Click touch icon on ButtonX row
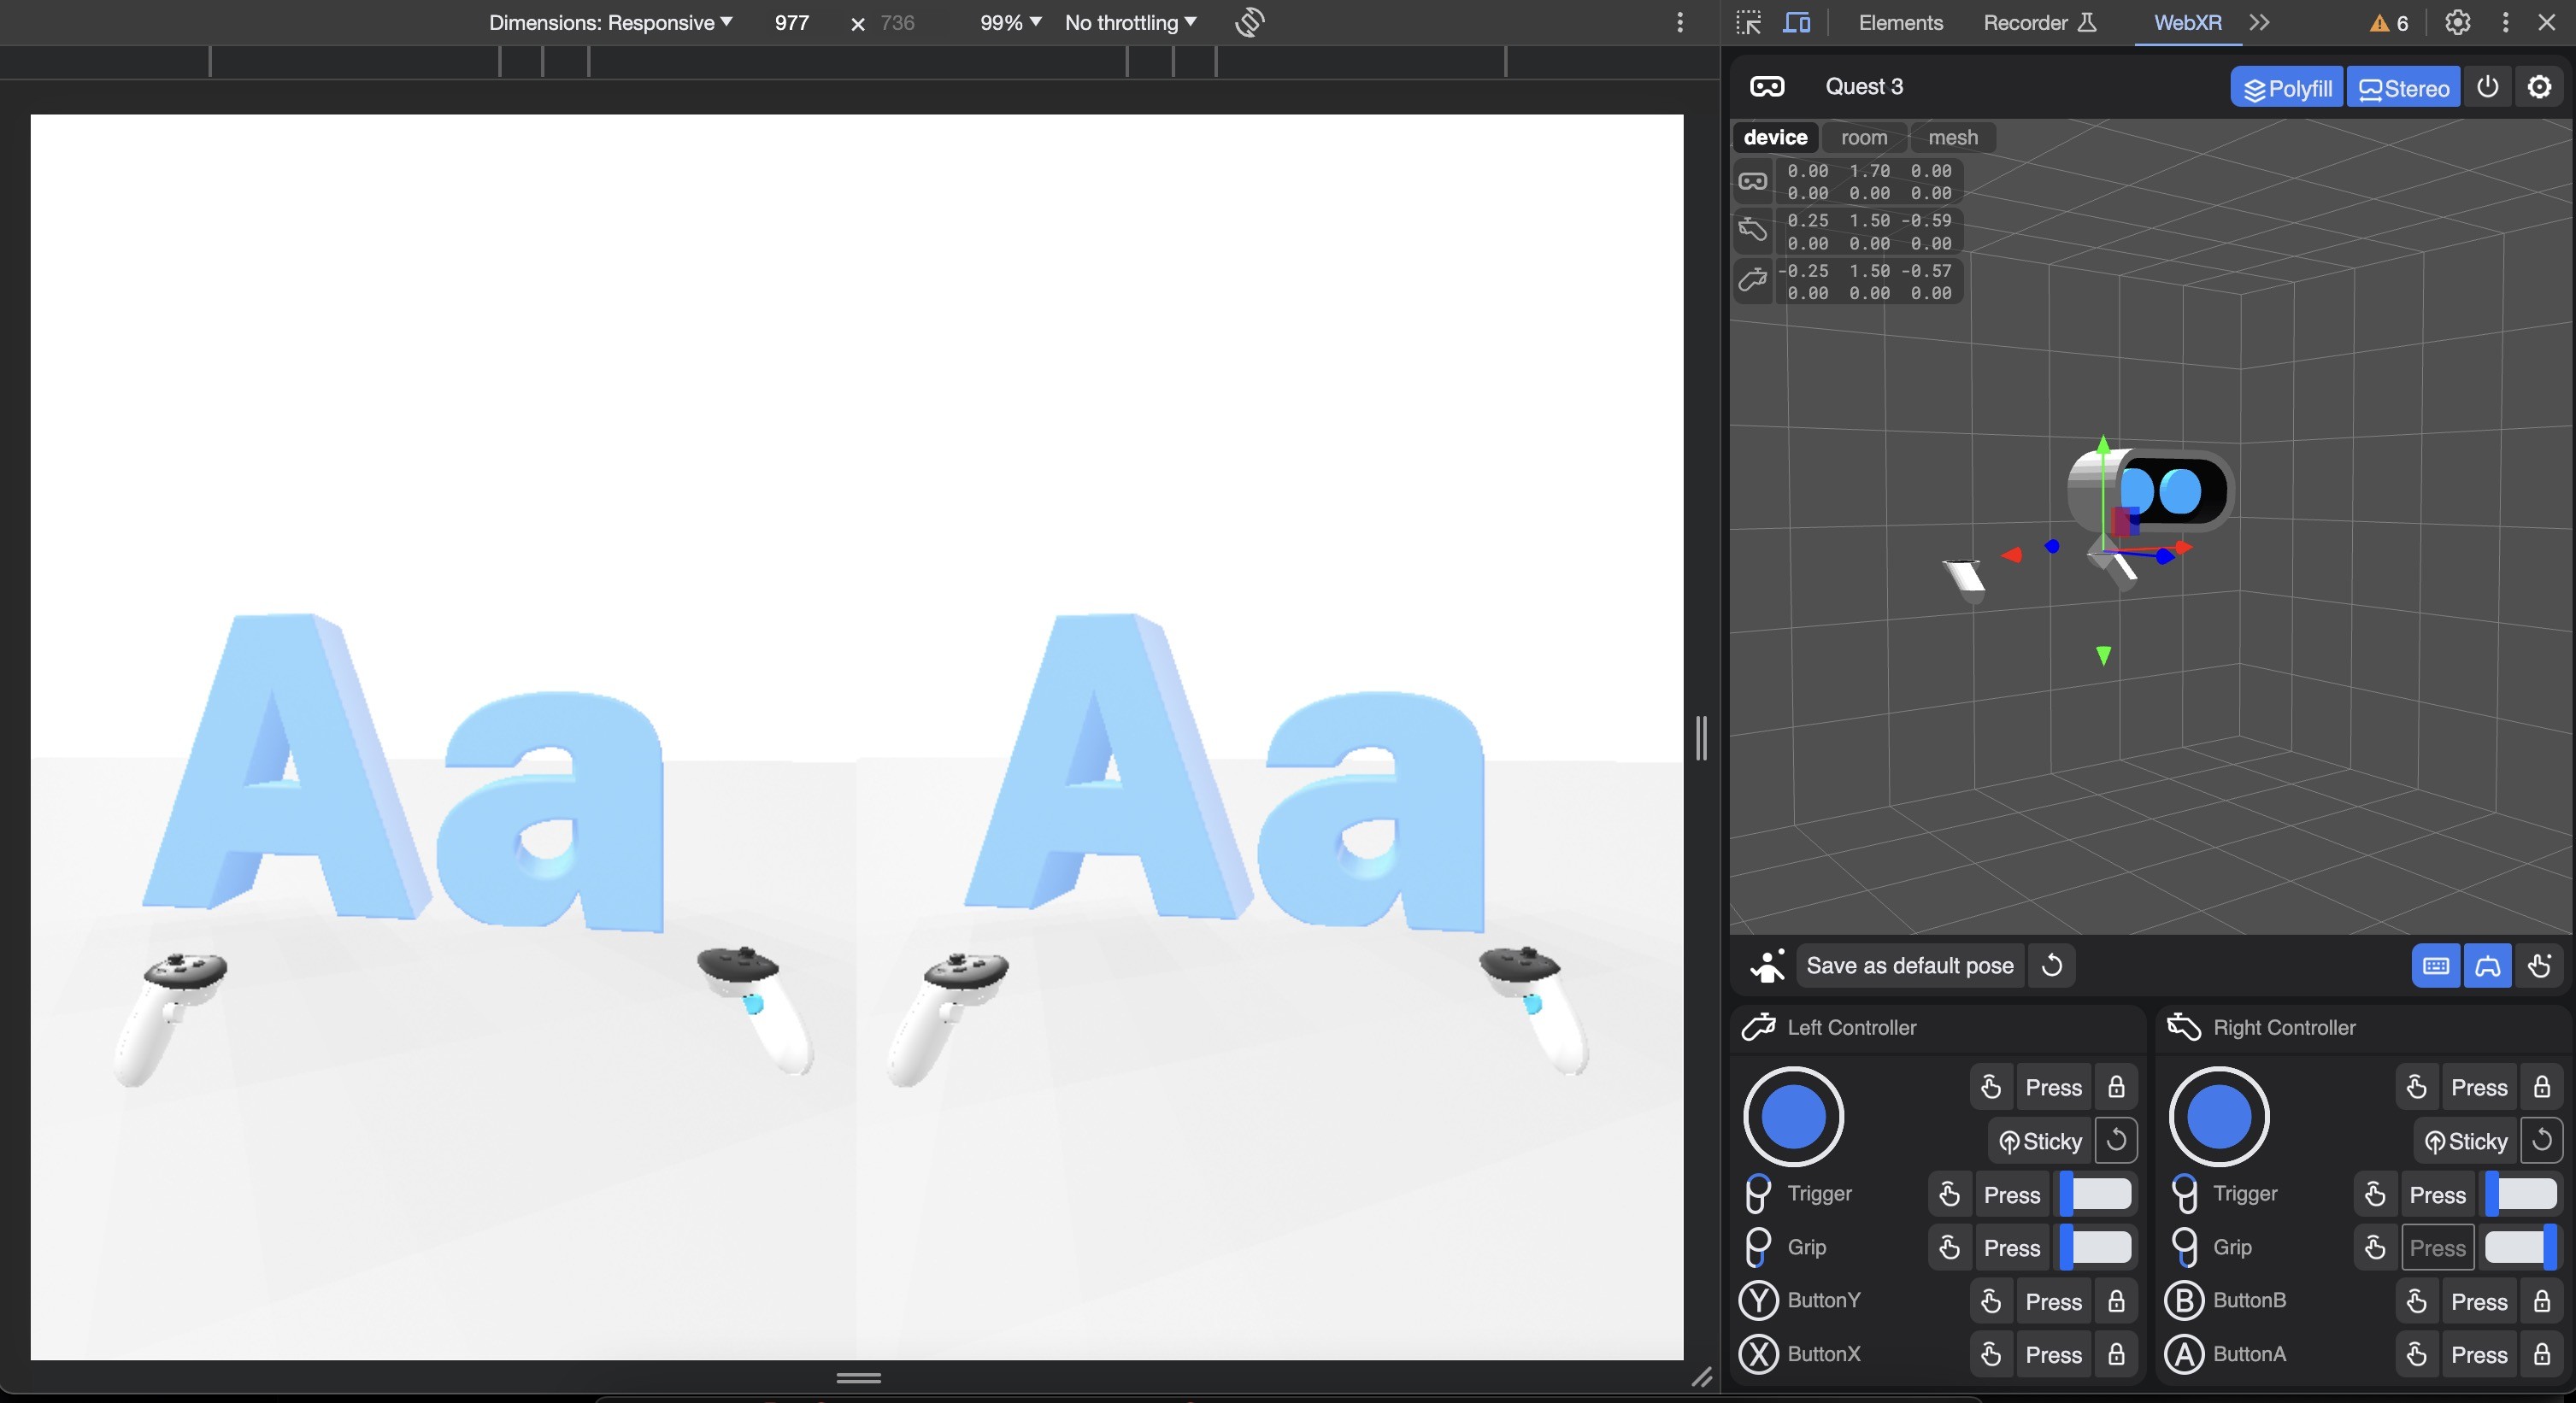The image size is (2576, 1403). pos(1991,1354)
